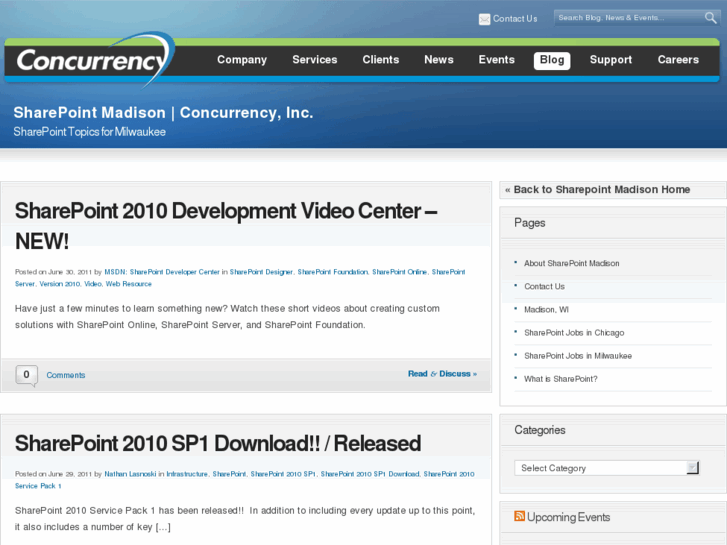Open the SharePoint Designer category link

tap(261, 272)
